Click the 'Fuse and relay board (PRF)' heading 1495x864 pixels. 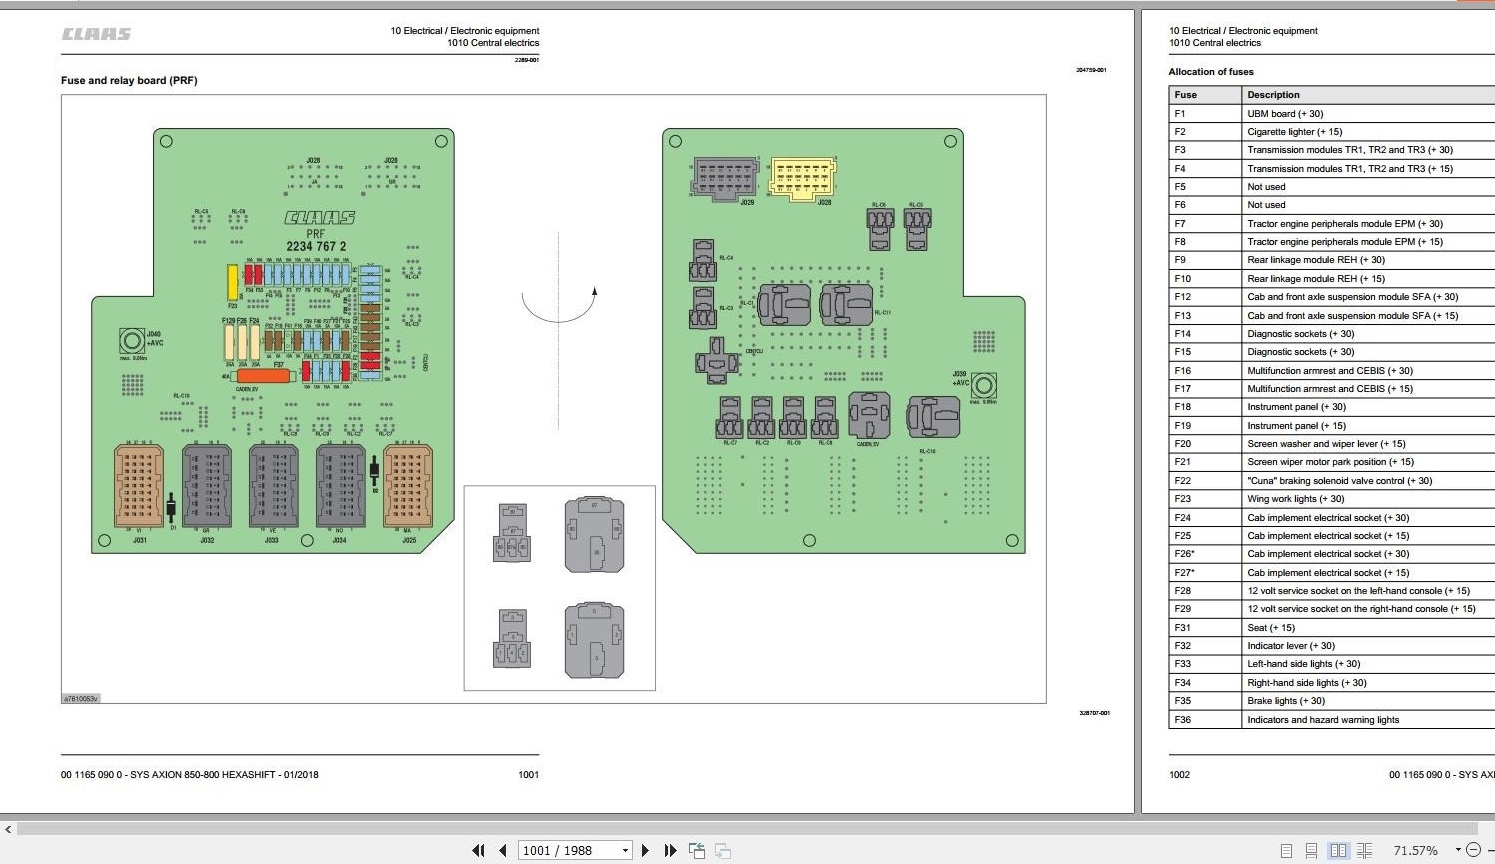coord(129,80)
